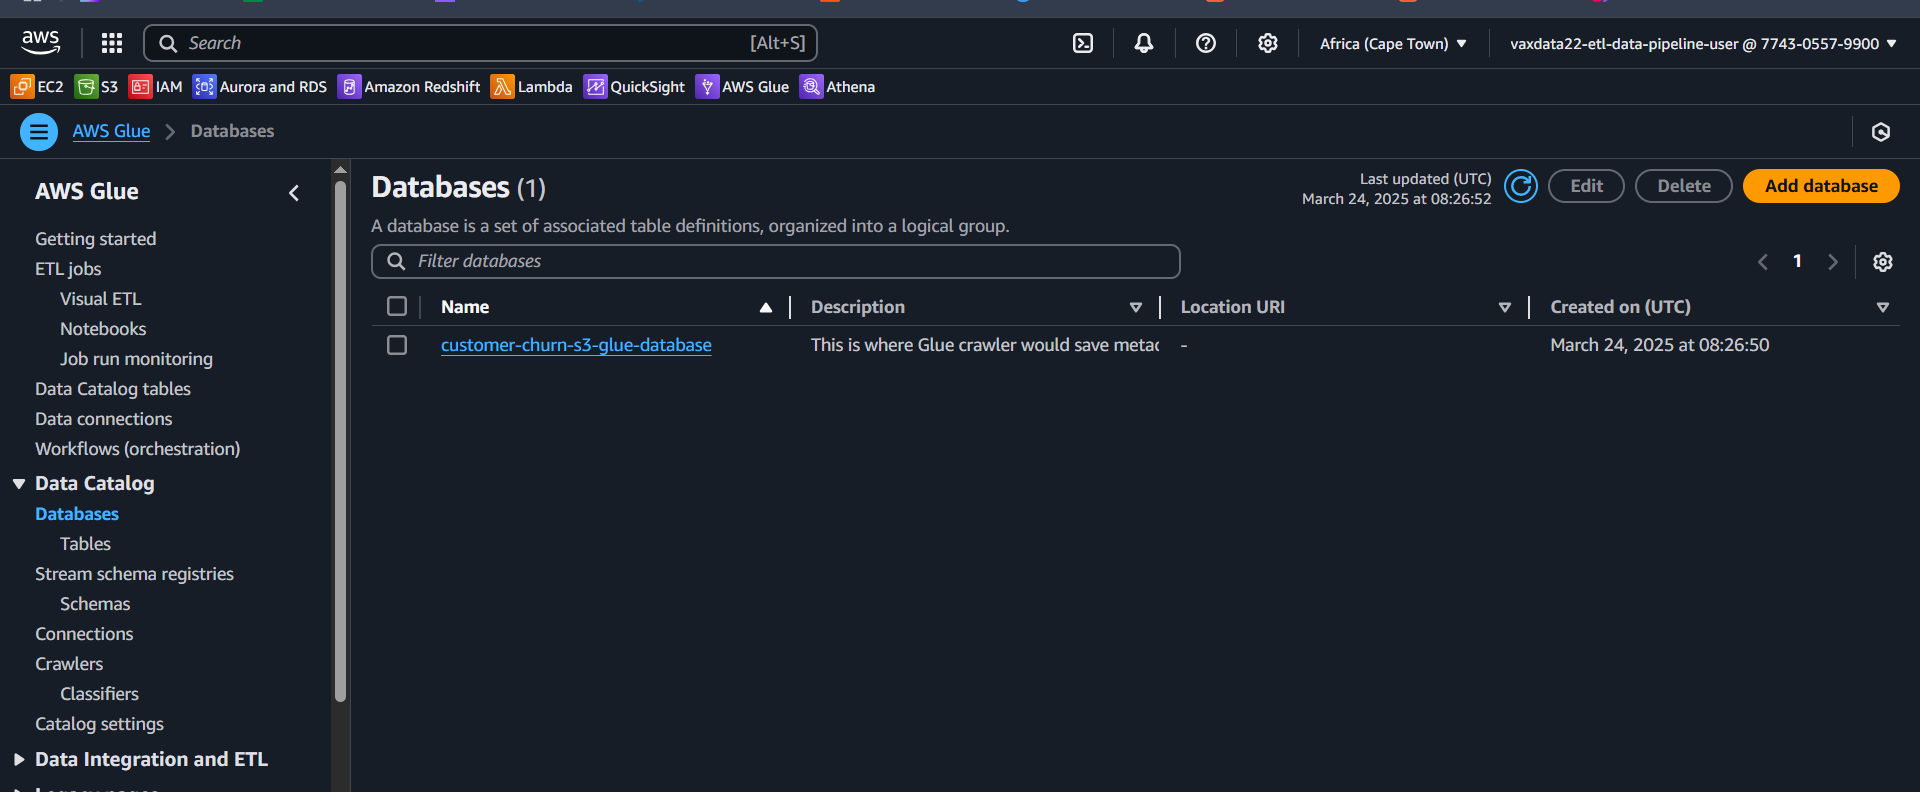This screenshot has width=1920, height=792.
Task: Open the customer-churn-s3-glue-database link
Action: [x=576, y=345]
